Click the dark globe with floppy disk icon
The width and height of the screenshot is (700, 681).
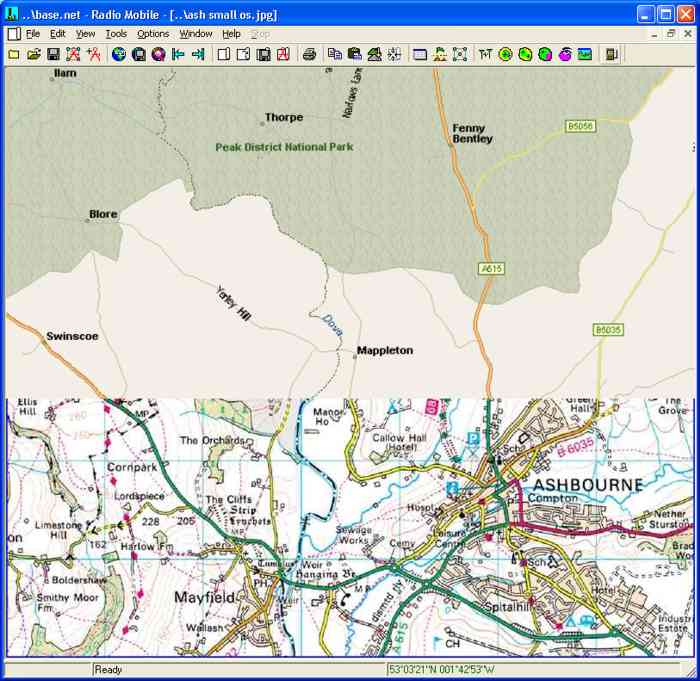pyautogui.click(x=139, y=54)
